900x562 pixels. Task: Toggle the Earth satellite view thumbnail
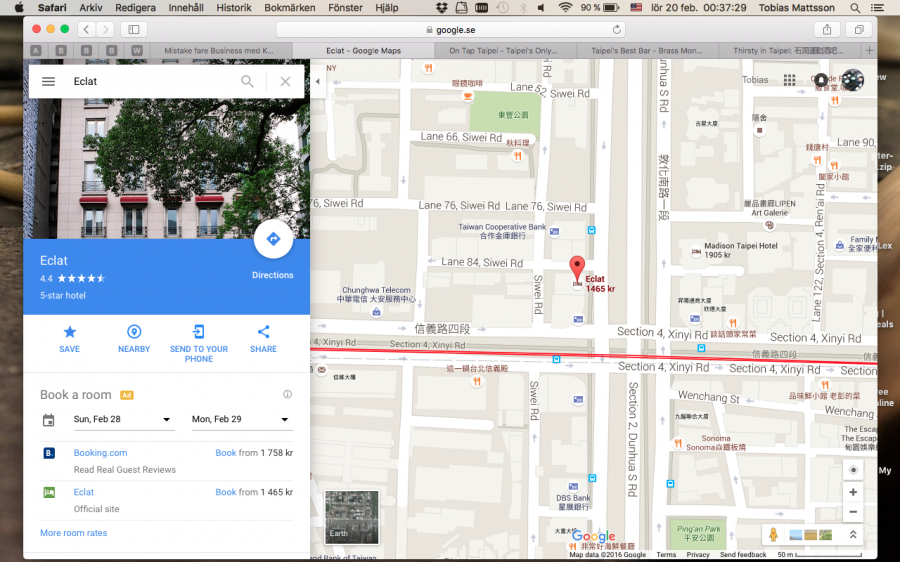[x=352, y=516]
